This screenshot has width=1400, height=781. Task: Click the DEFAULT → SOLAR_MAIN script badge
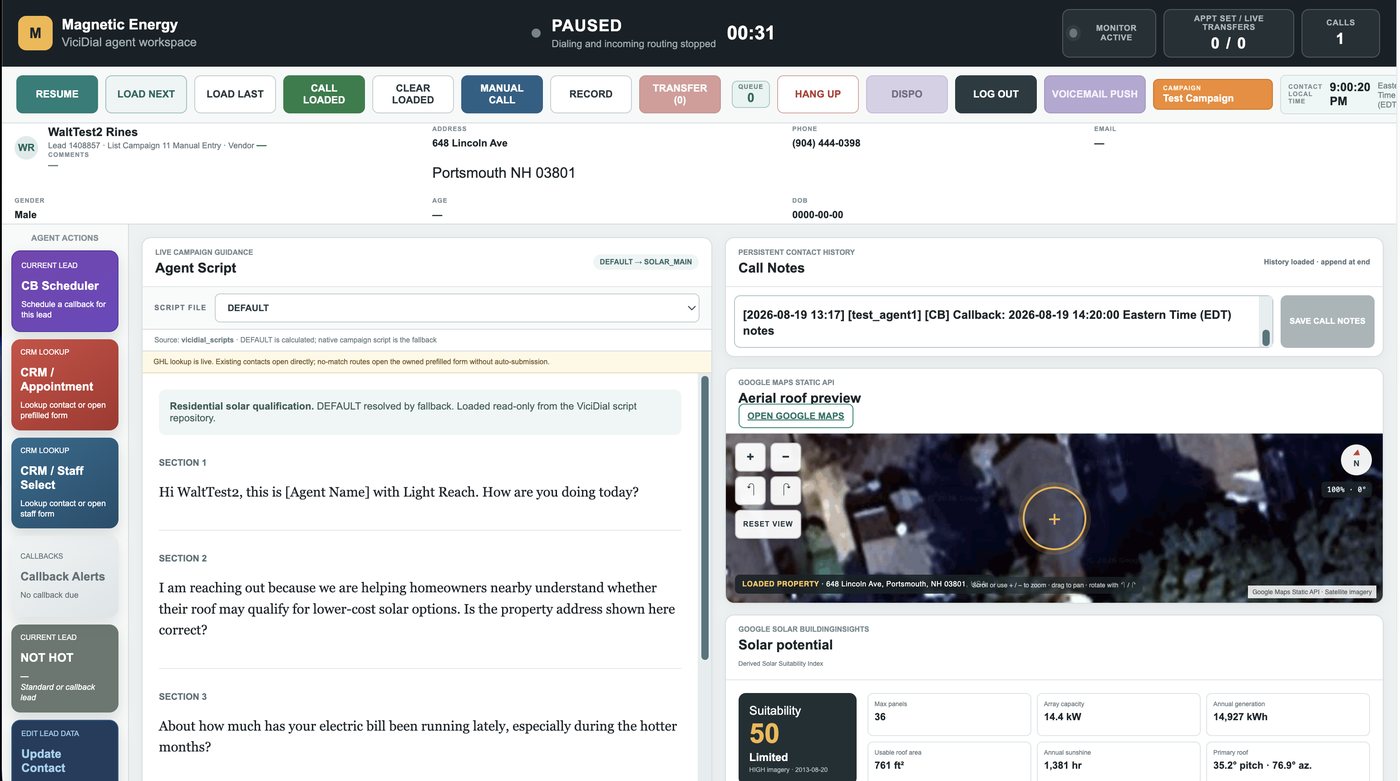coord(646,262)
